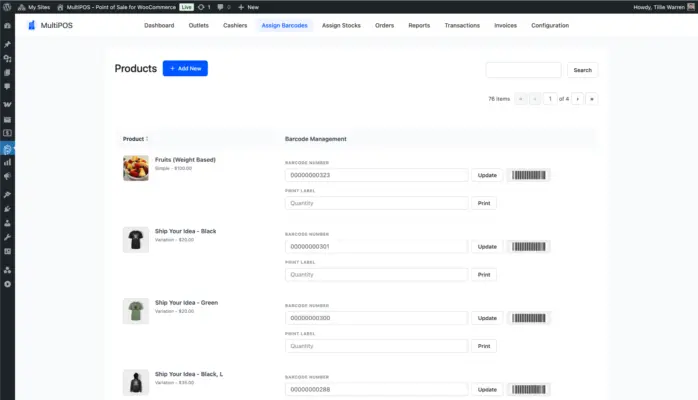Open Tools wrench icon in sidebar
The image size is (698, 400).
[7, 237]
